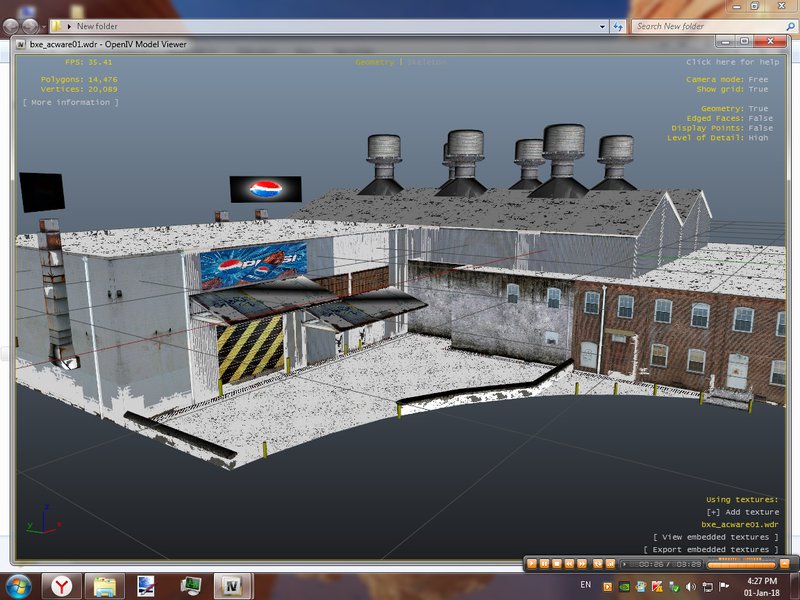Select the bxe_acware01.wdr texture entry
Image resolution: width=800 pixels, height=600 pixels.
[x=740, y=524]
